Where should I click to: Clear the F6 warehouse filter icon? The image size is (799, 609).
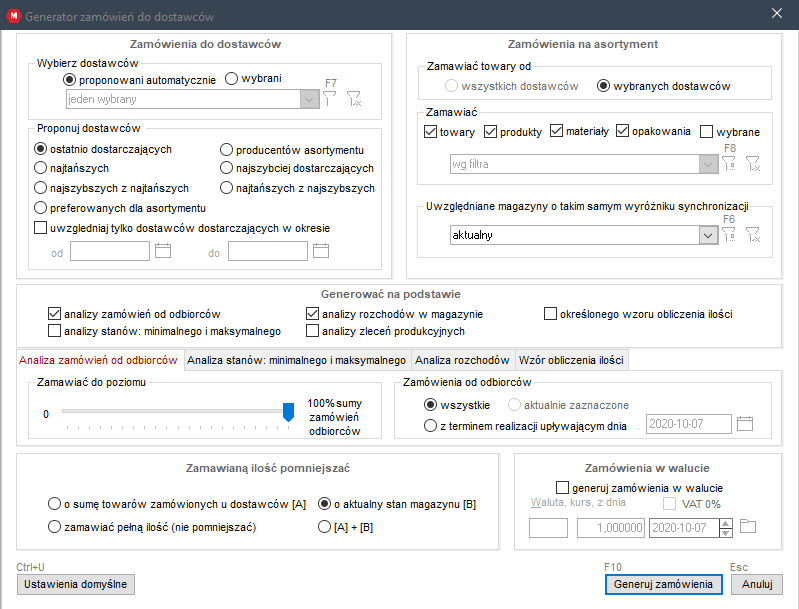click(x=753, y=234)
